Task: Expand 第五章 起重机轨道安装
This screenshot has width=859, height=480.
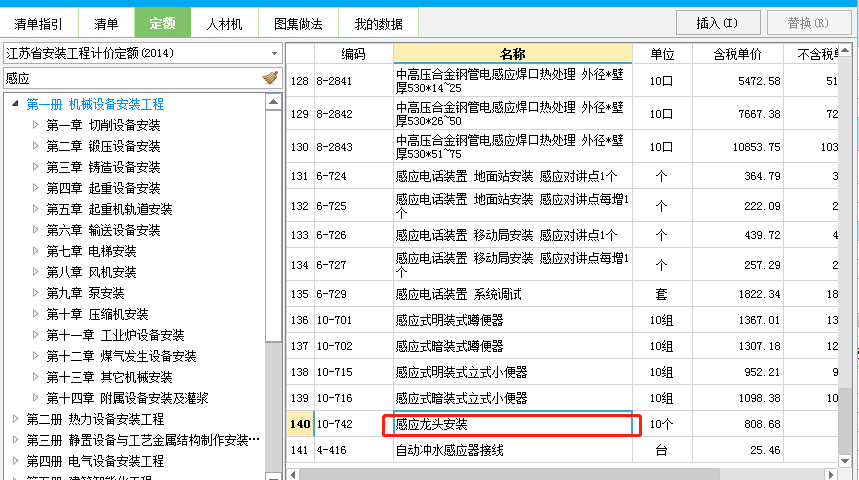Action: pos(35,208)
